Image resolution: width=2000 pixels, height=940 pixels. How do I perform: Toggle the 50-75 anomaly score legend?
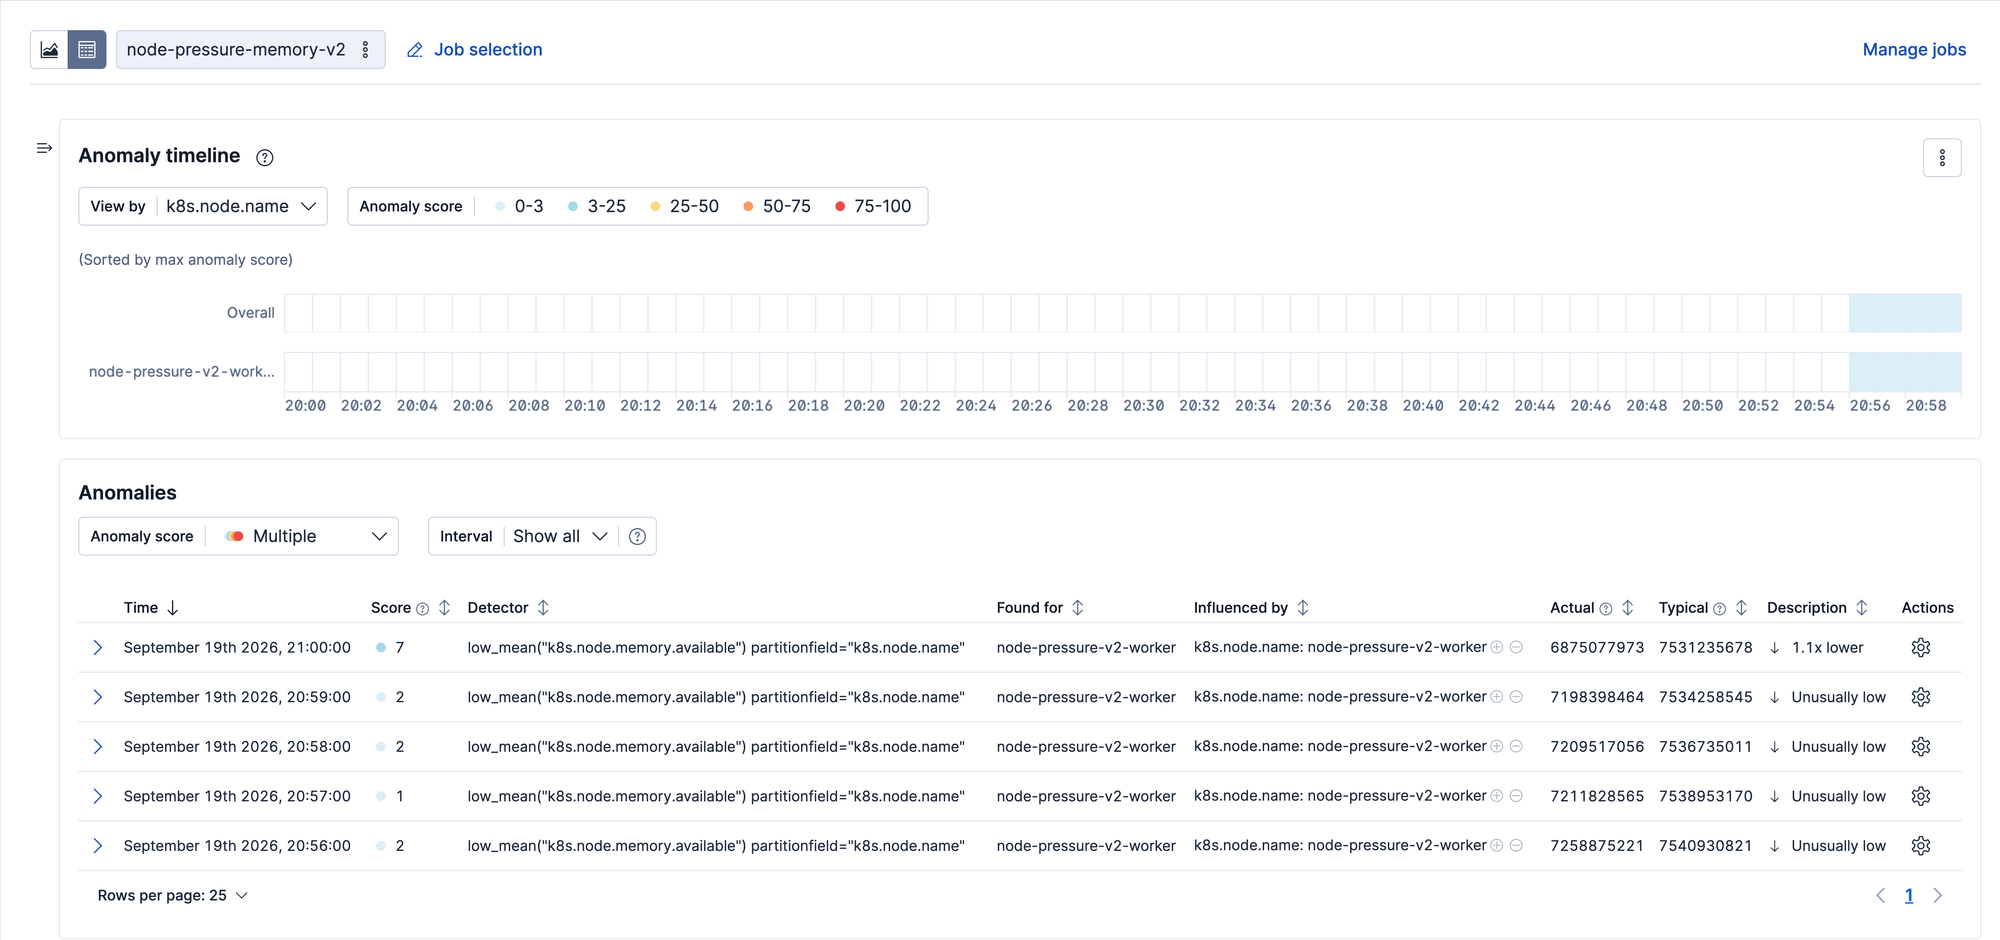click(777, 206)
